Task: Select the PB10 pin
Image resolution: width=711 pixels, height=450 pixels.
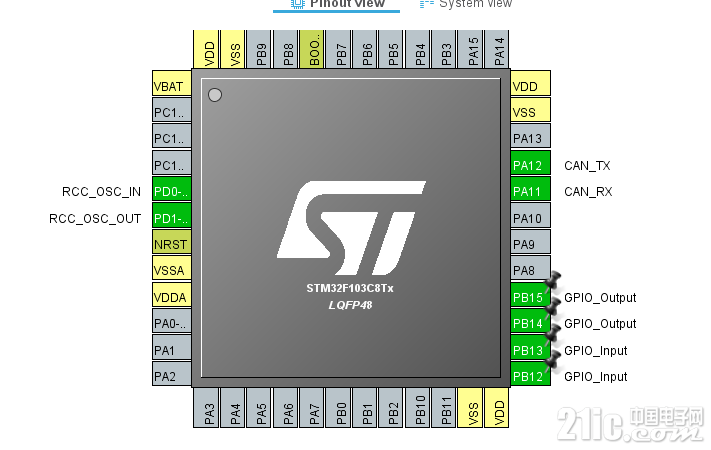Action: (418, 407)
